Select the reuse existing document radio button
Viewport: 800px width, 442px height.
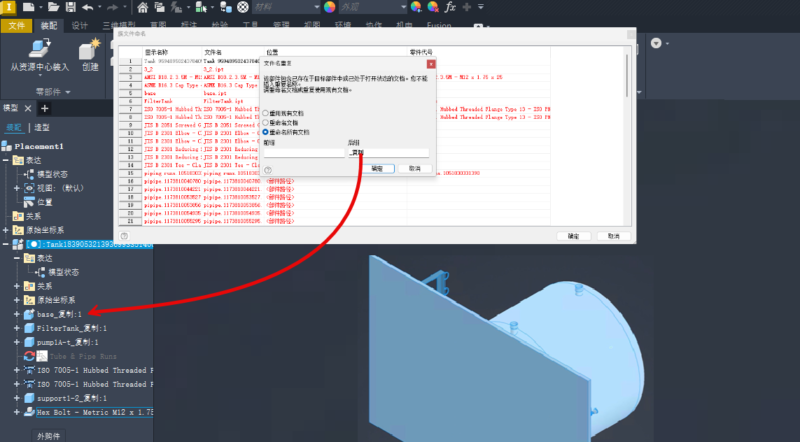click(x=265, y=113)
